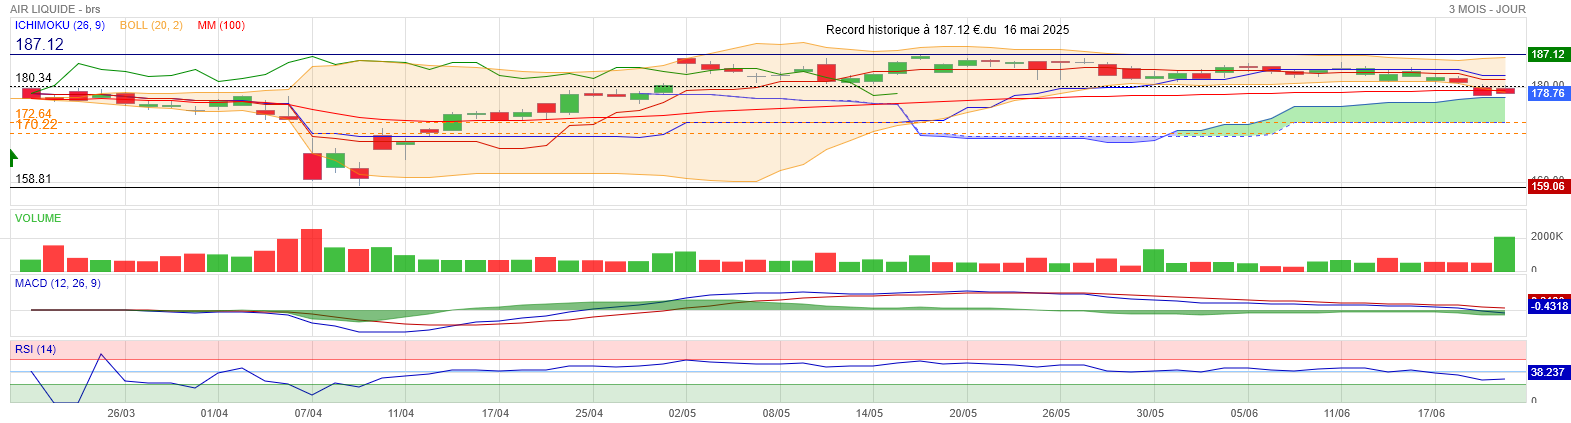Click the 14/05 date label
The width and height of the screenshot is (1571, 423).
869,413
